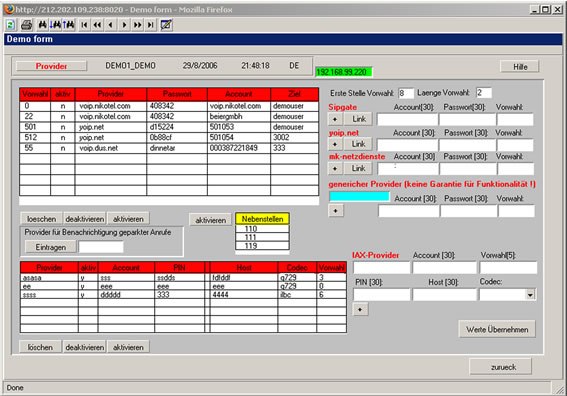Jump to last record icon

pos(150,25)
